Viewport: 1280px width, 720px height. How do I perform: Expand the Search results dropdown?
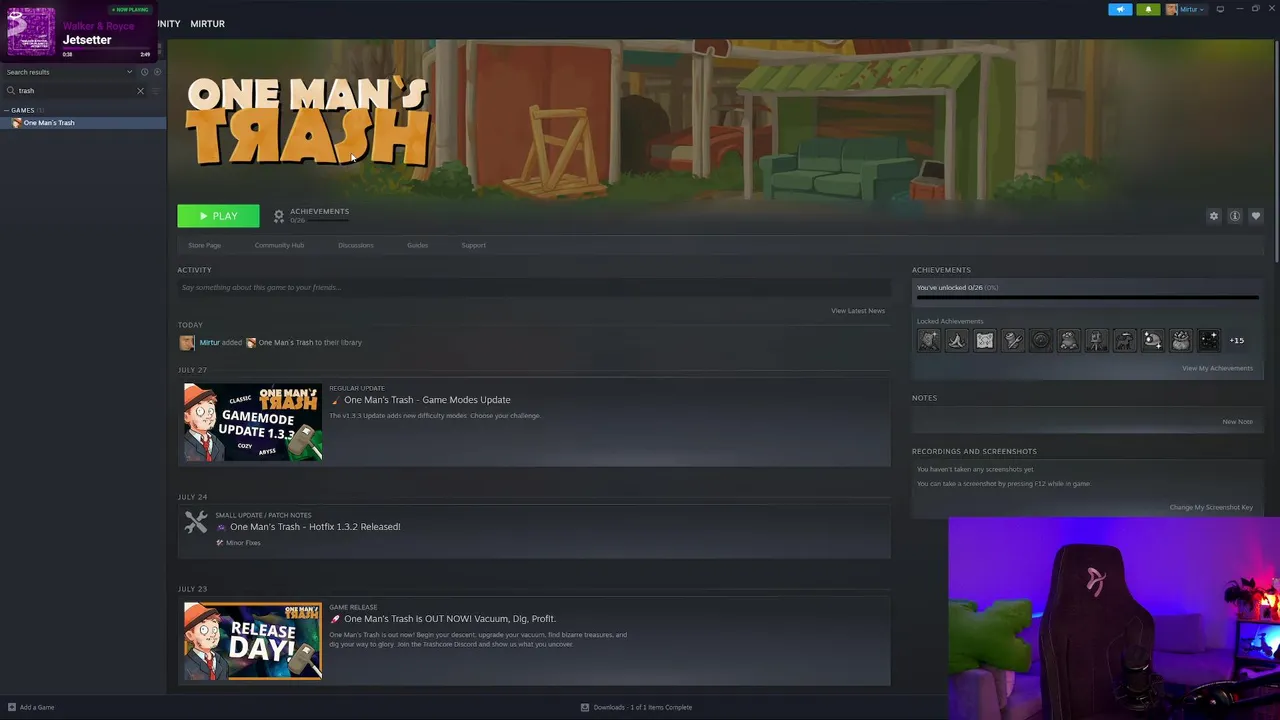pyautogui.click(x=68, y=72)
